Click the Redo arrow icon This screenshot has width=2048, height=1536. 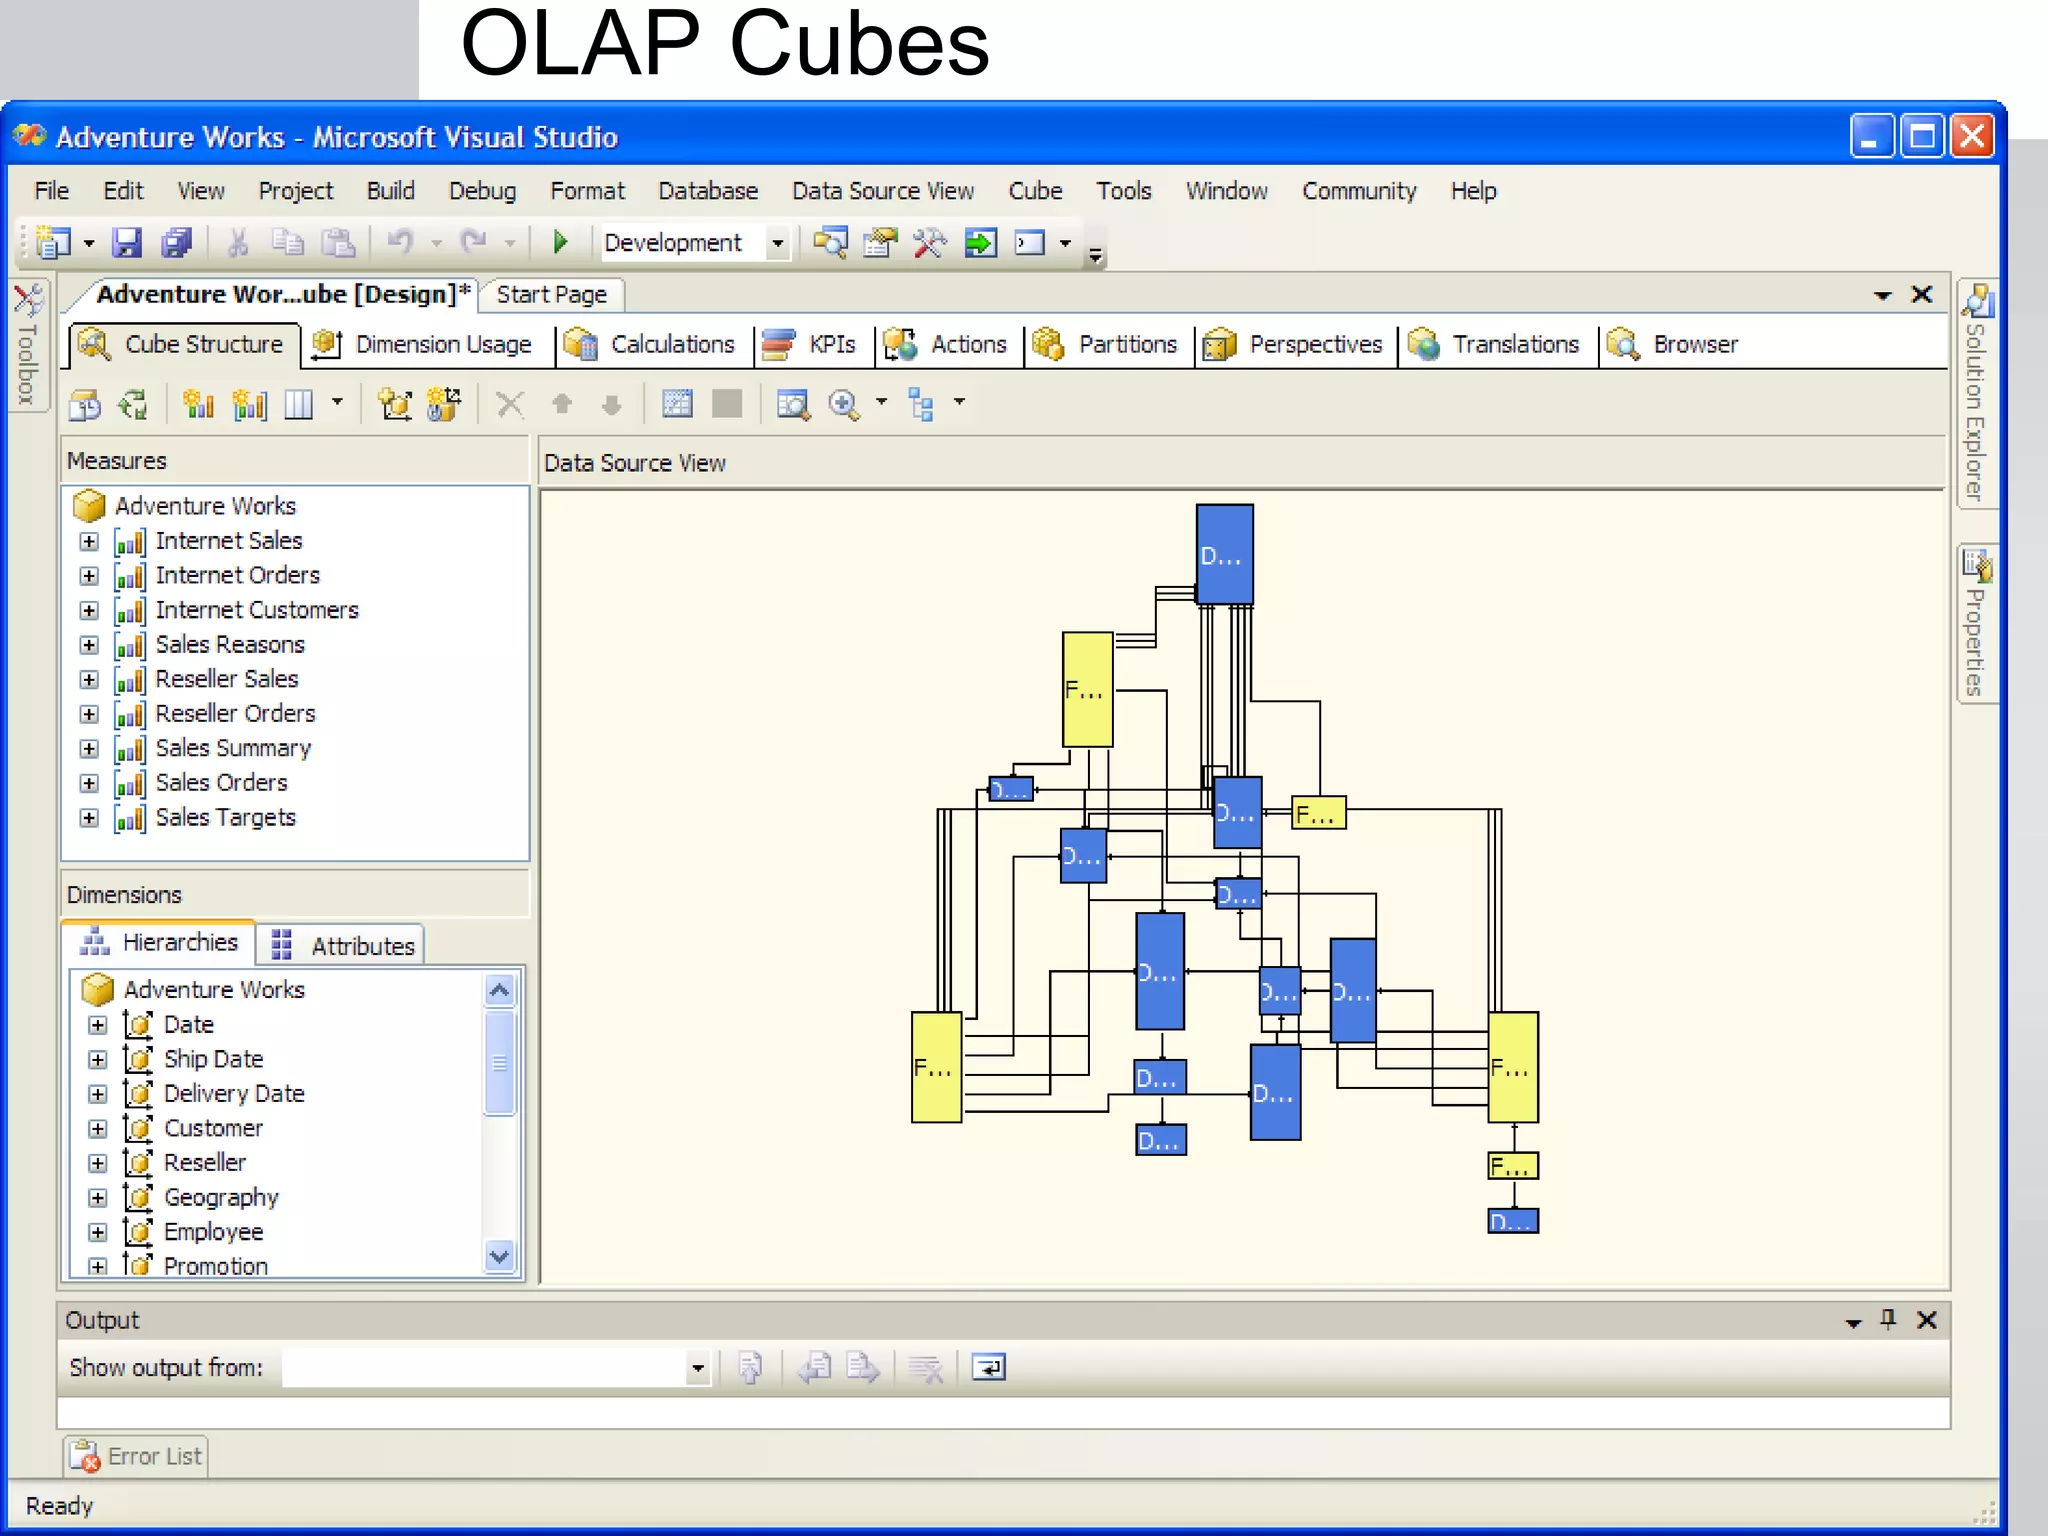(473, 242)
